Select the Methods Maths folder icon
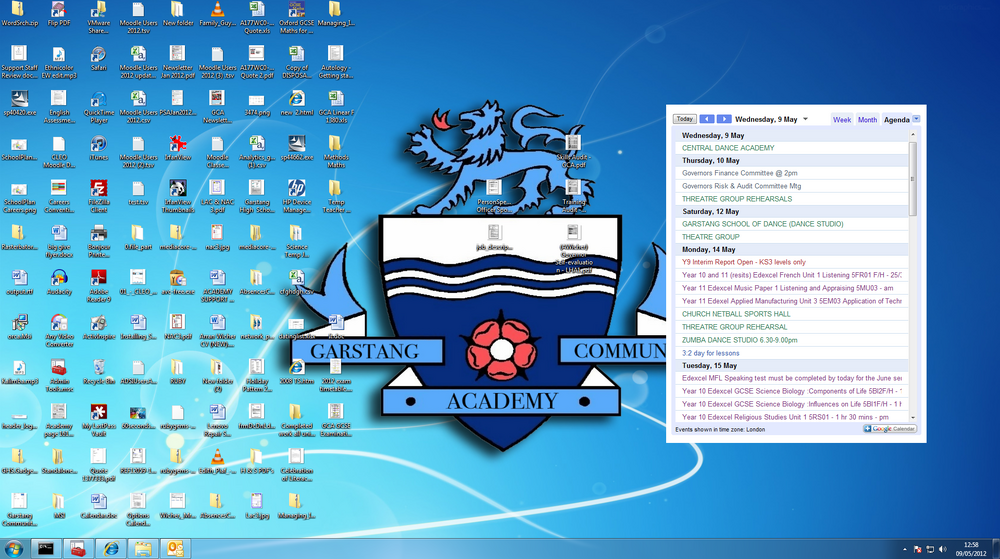Screen dimensions: 1000x559 click(336, 152)
